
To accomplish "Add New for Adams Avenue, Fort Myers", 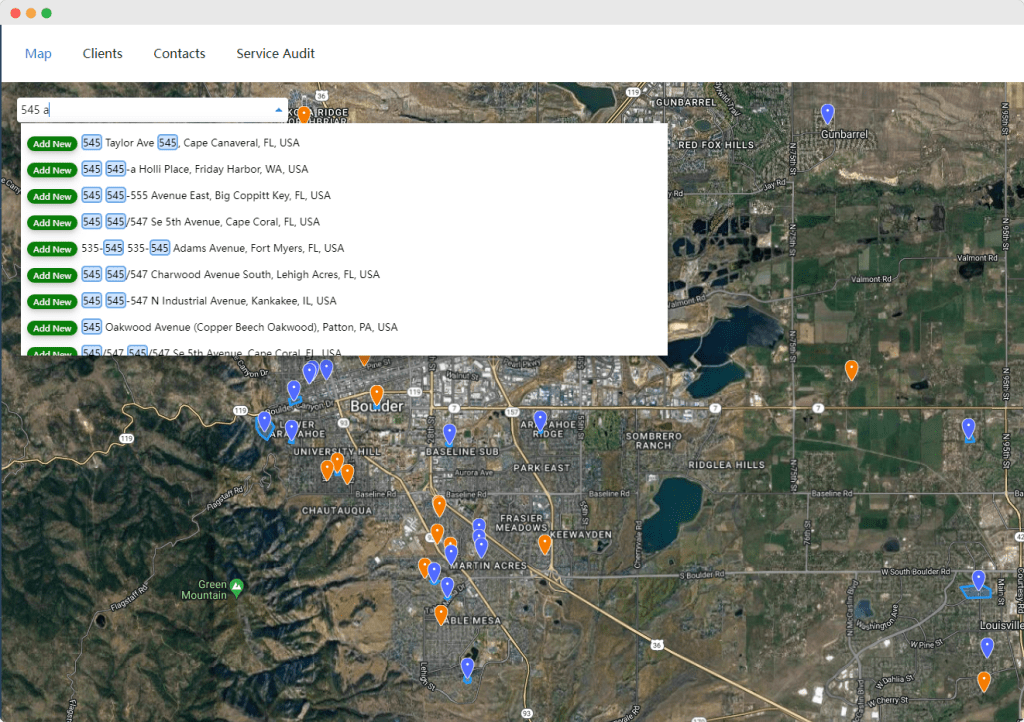I will [x=51, y=248].
